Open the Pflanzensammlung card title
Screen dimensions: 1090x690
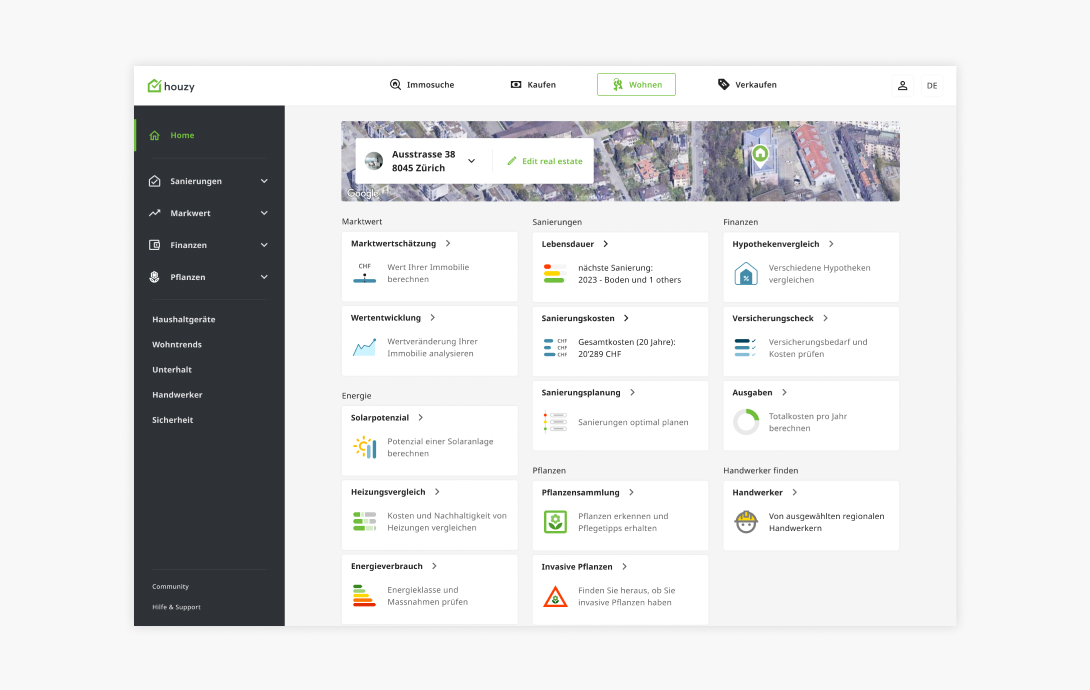click(x=580, y=493)
